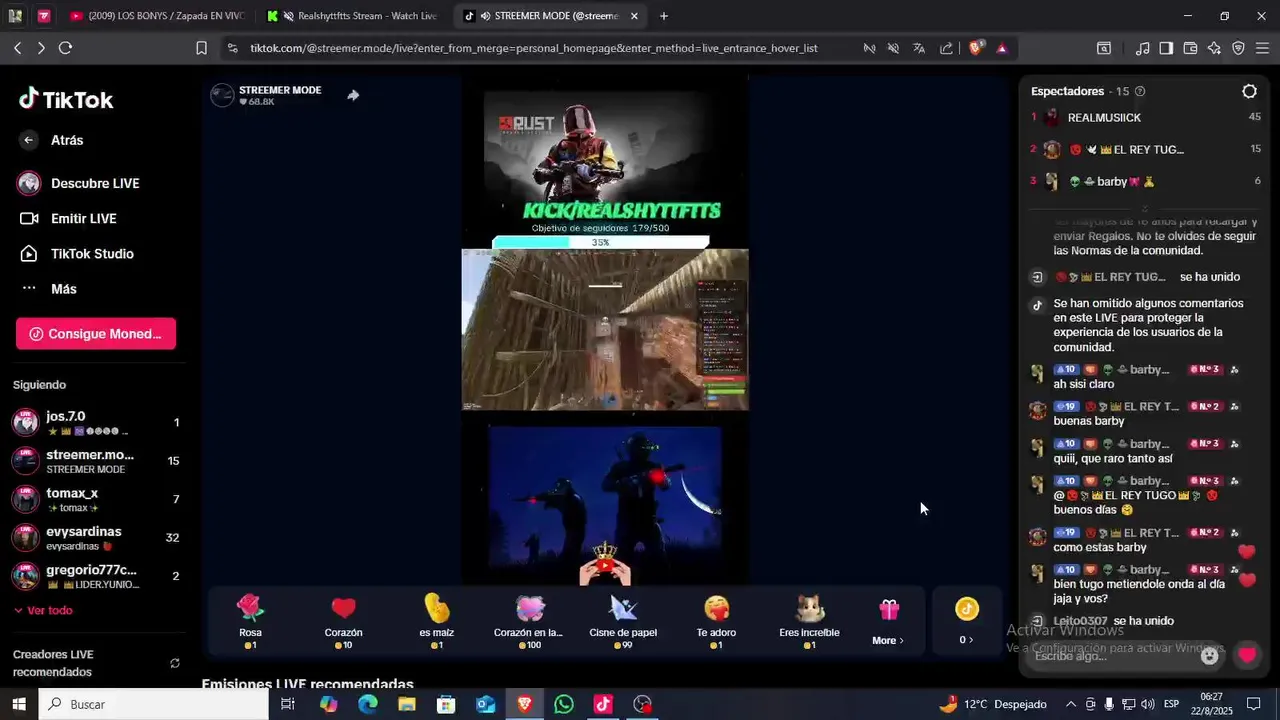Click the browser forward button

41,48
